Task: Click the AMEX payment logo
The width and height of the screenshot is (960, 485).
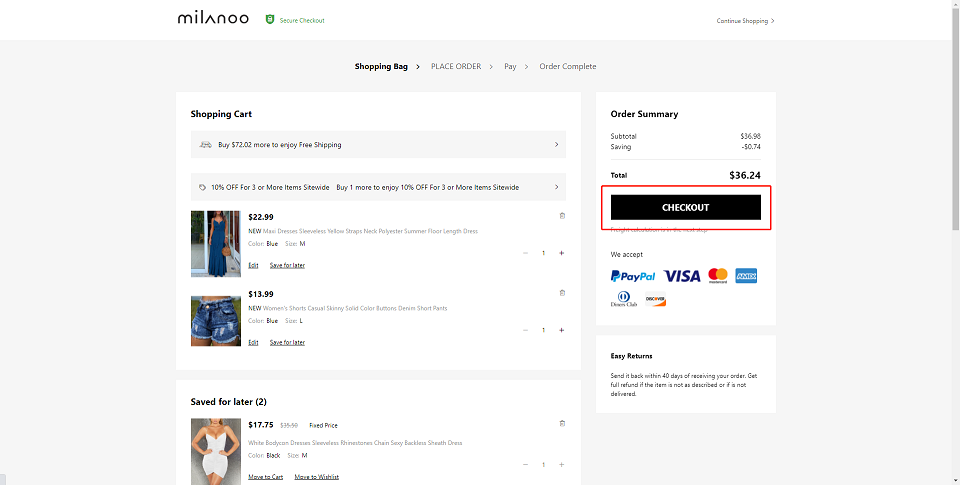Action: 746,276
